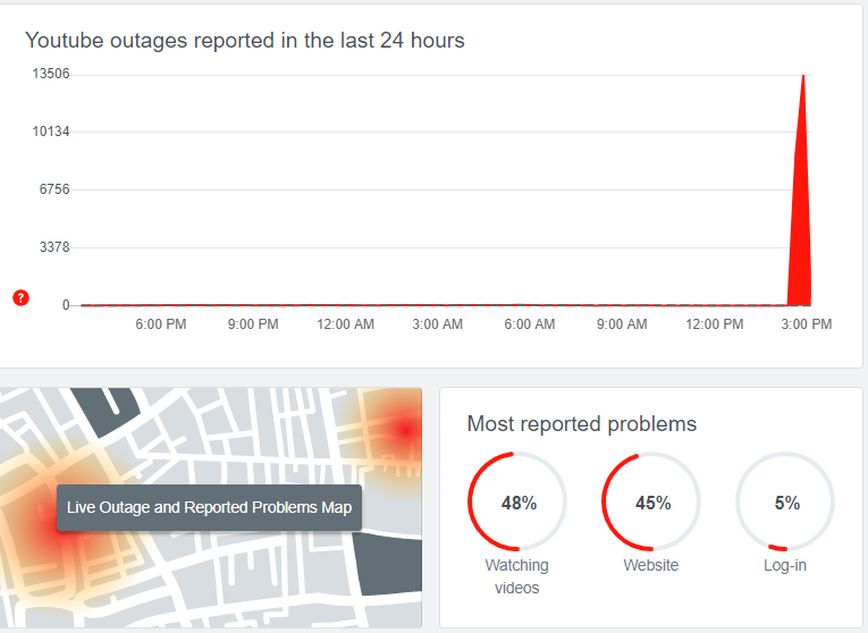This screenshot has width=868, height=633.
Task: Click the red hotspot at map's top-right corner
Action: click(405, 429)
